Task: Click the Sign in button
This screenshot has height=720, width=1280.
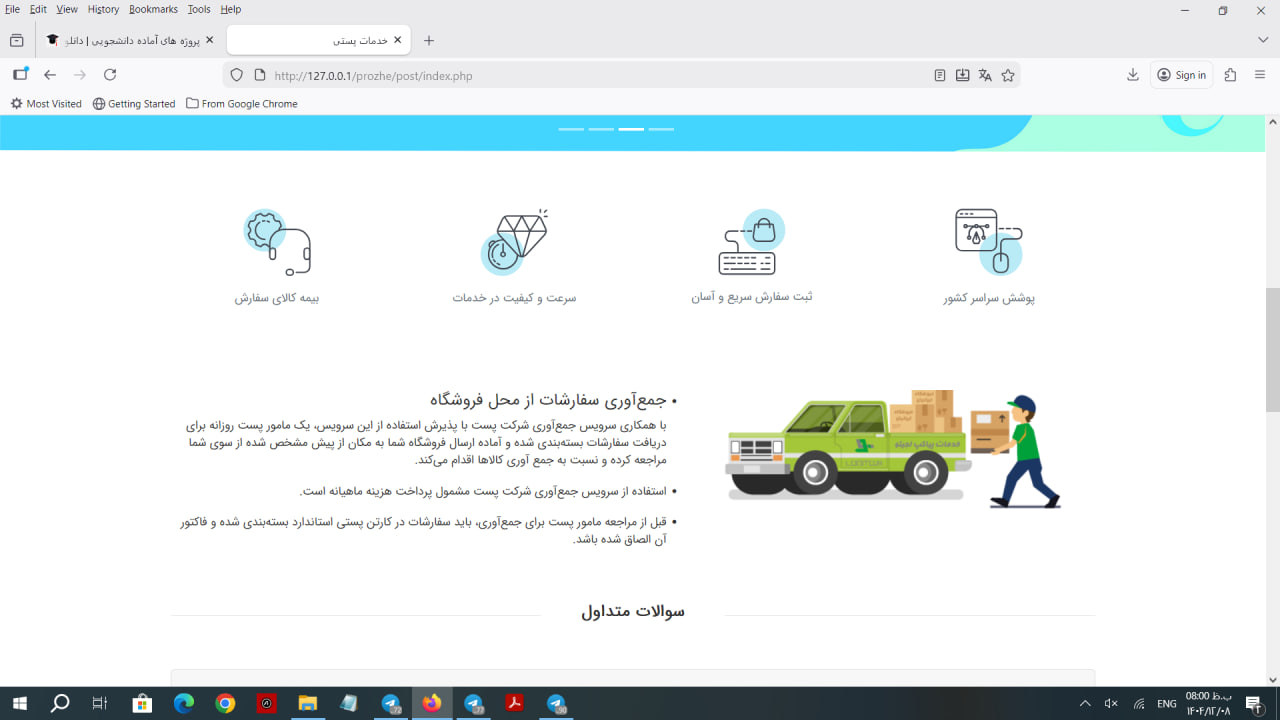Action: [1181, 75]
